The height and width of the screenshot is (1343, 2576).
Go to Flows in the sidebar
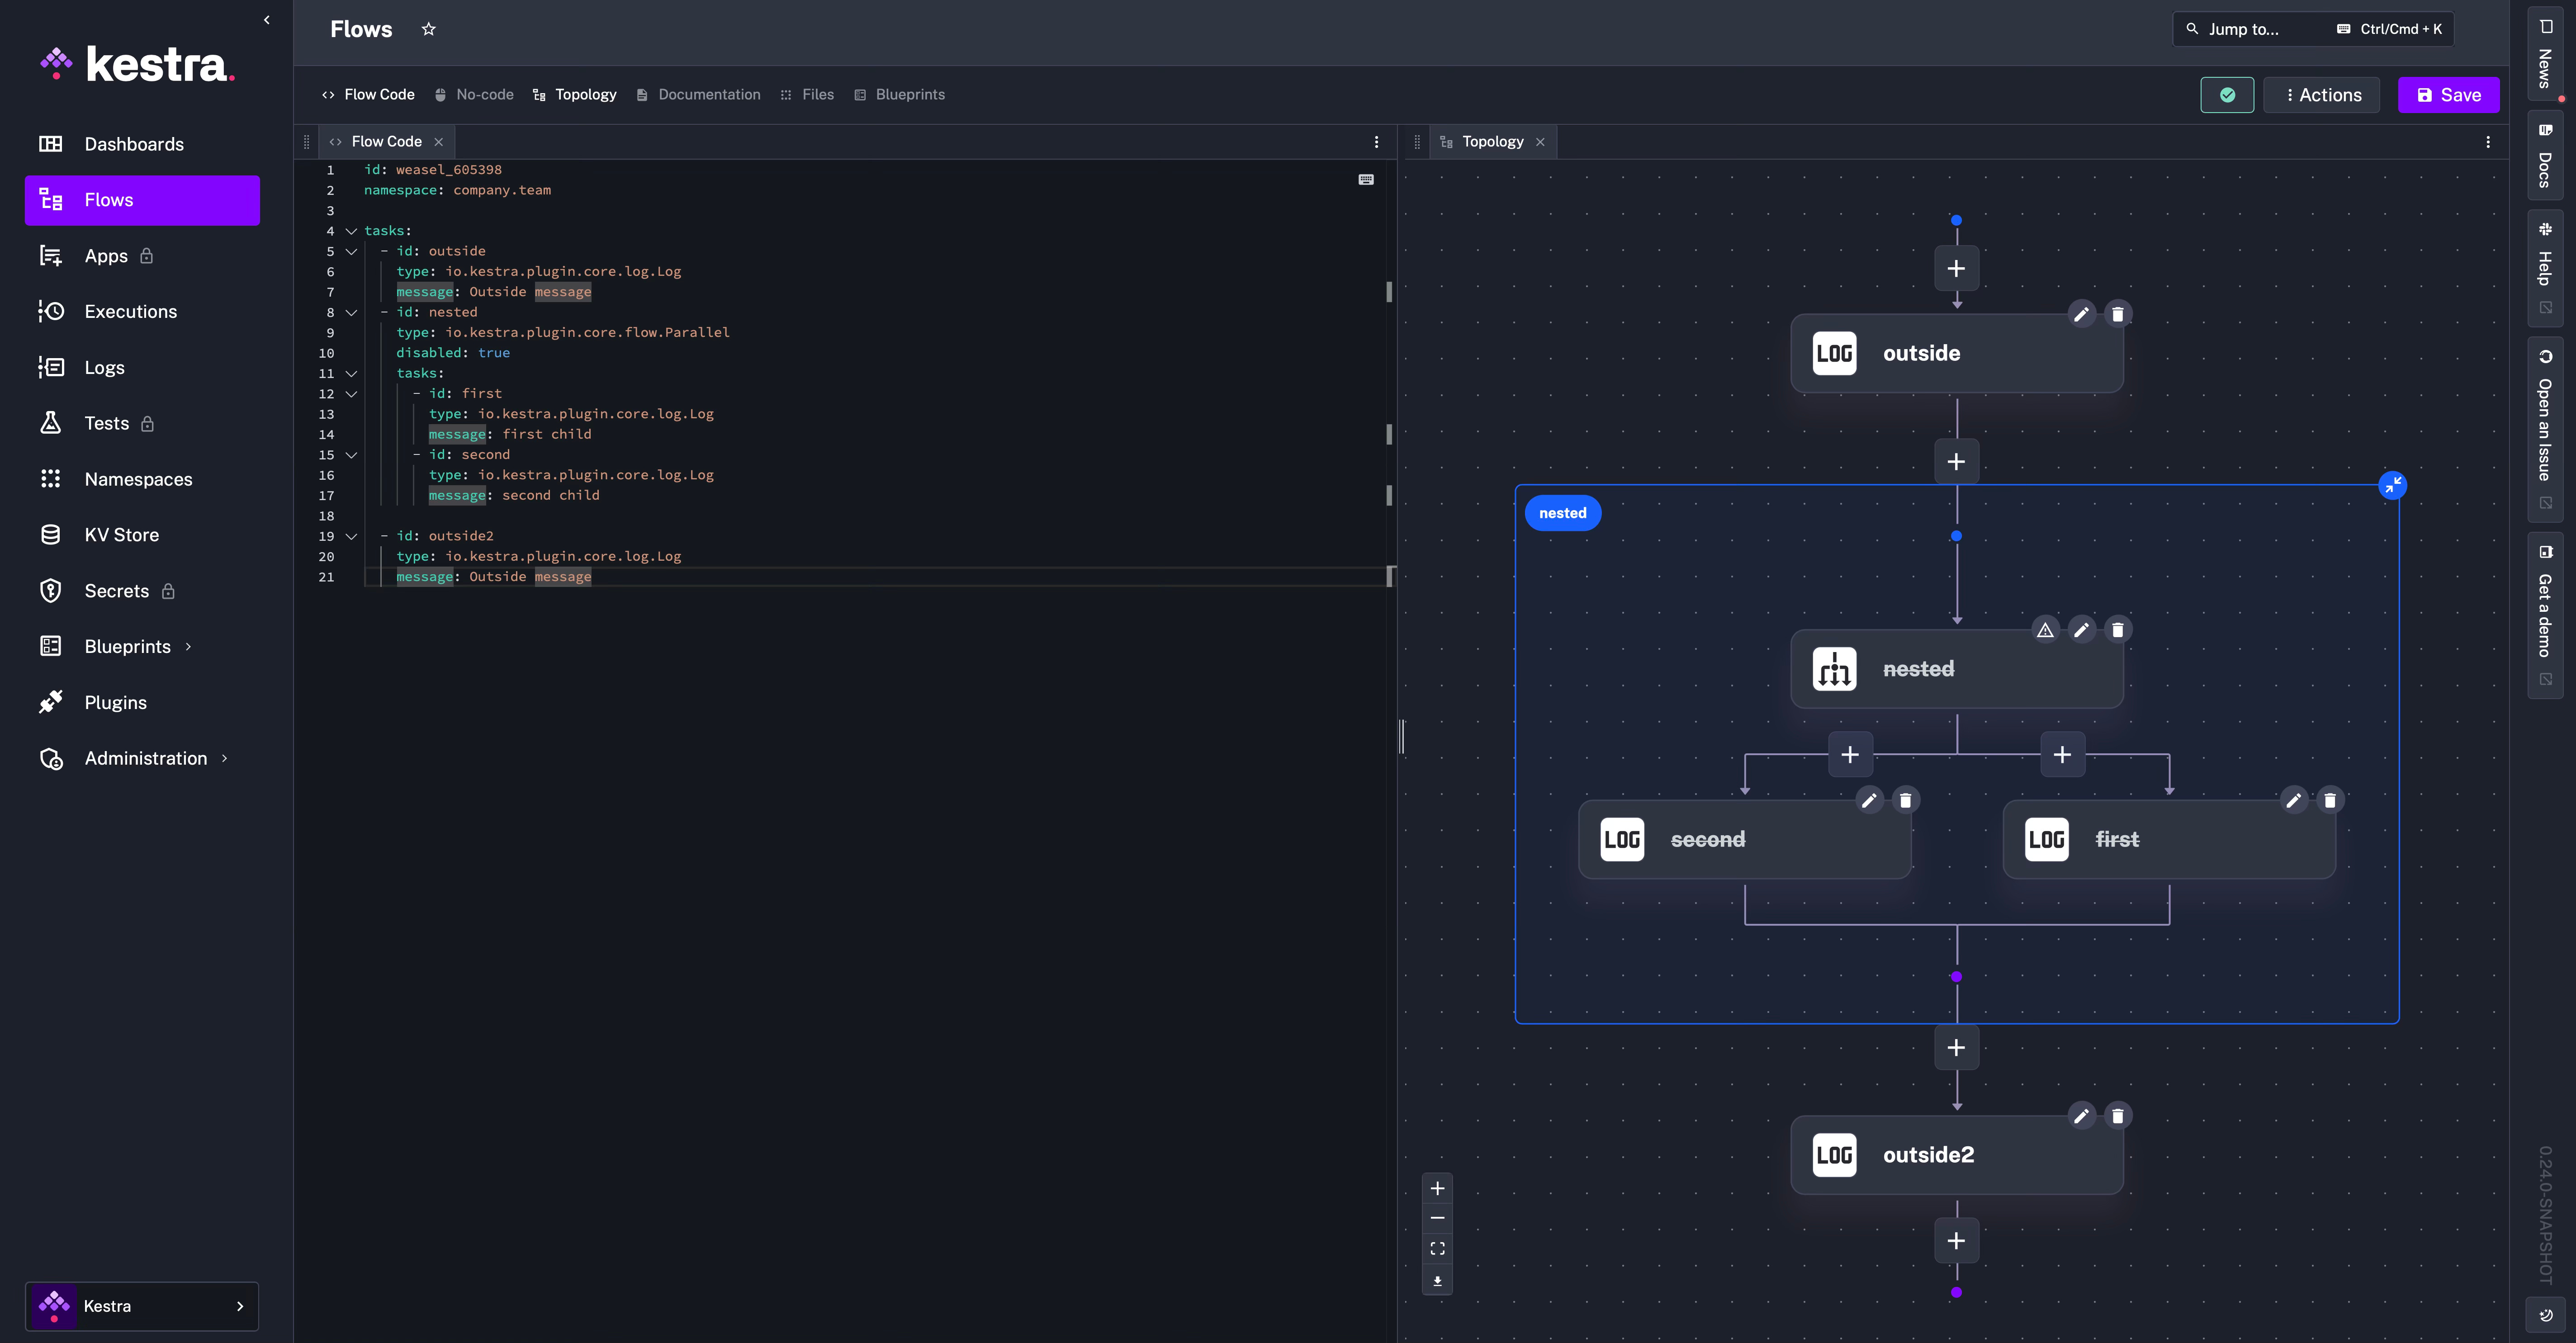(142, 200)
